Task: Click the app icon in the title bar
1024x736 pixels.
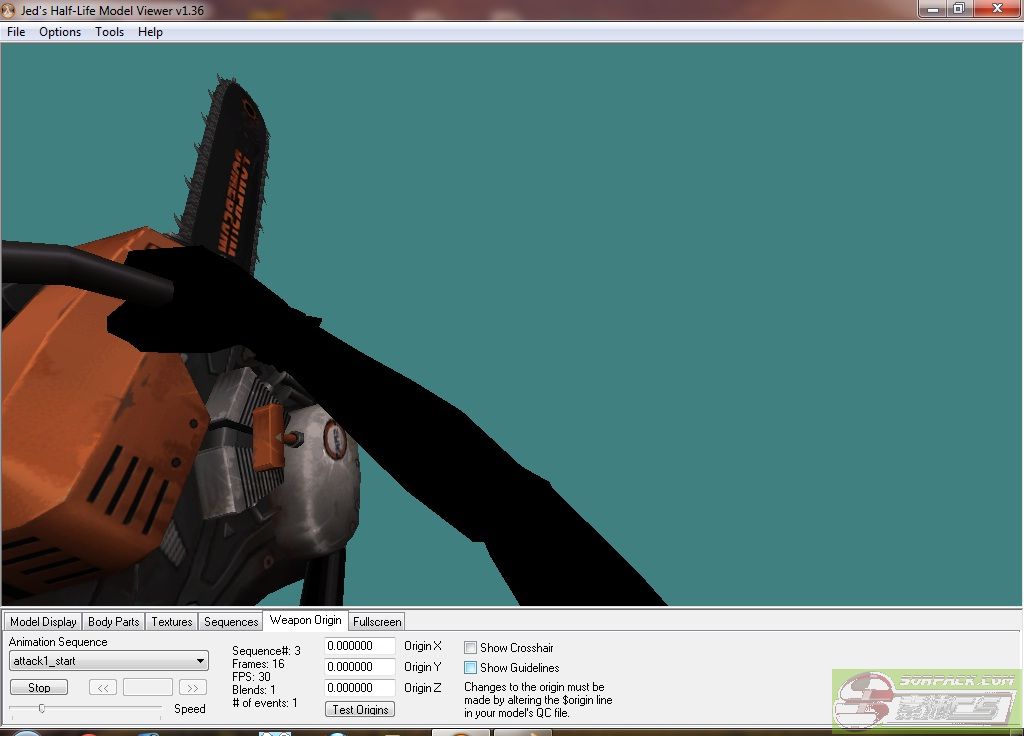Action: [8, 10]
